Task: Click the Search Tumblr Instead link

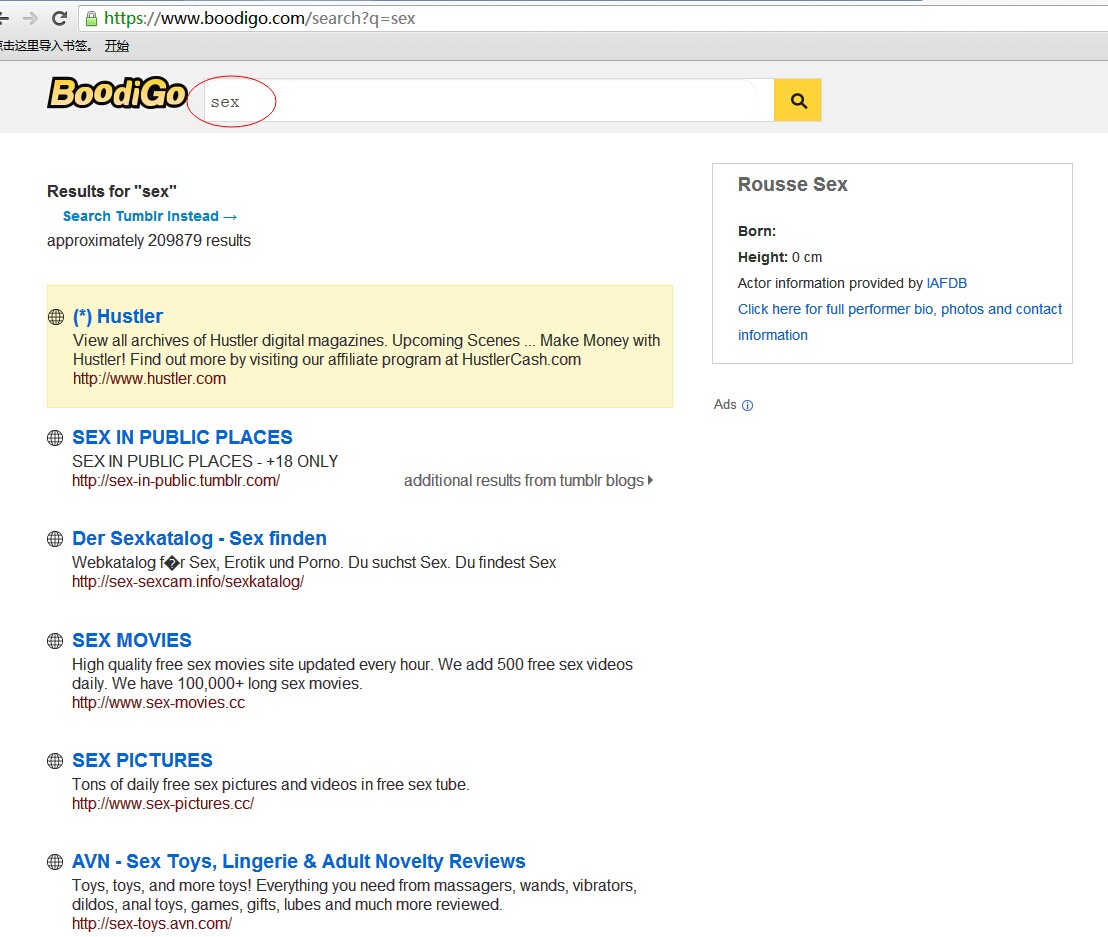Action: (x=150, y=216)
